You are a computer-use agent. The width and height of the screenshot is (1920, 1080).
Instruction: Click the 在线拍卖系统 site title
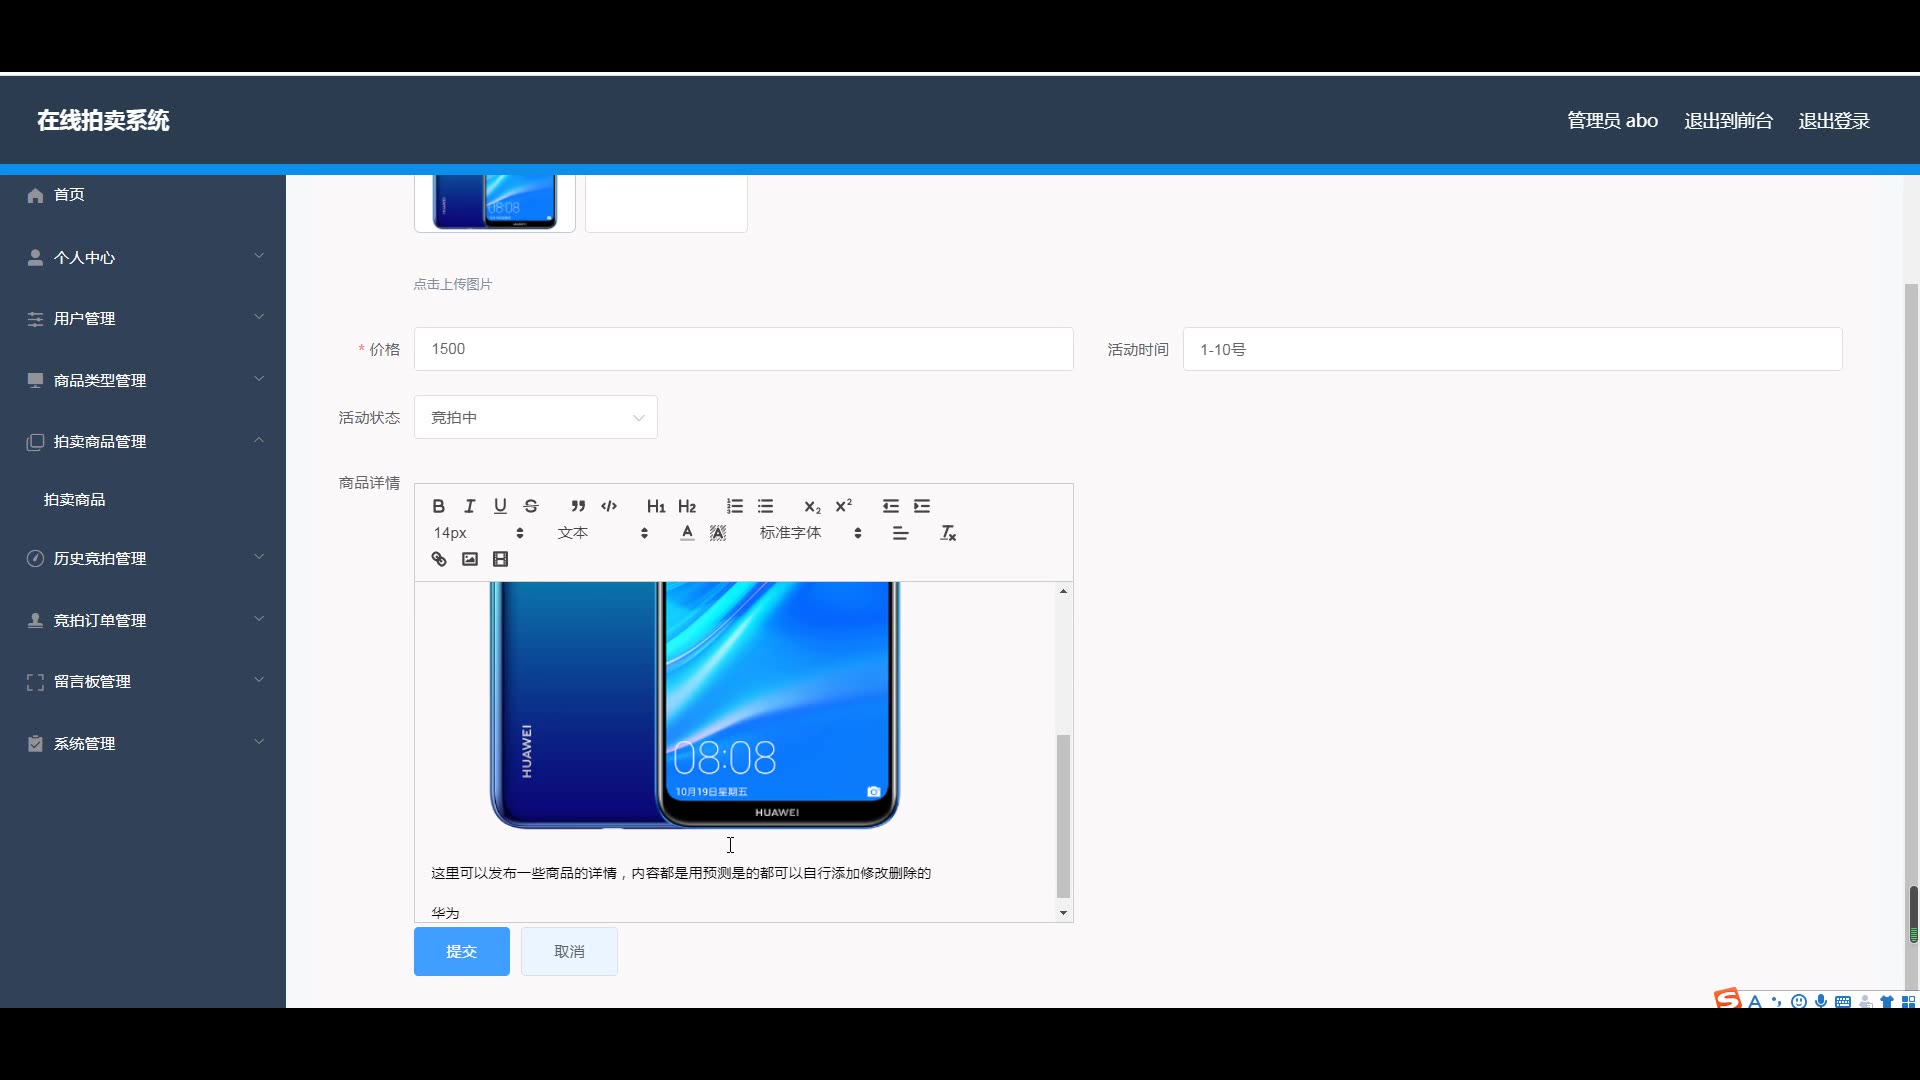click(103, 121)
